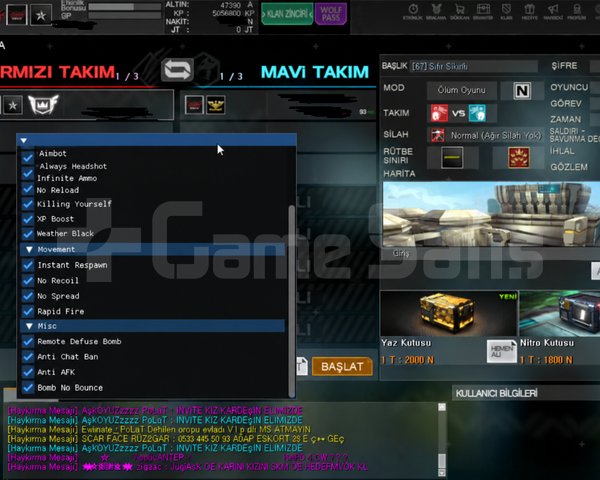Screen dimensions: 600x480
Task: Open the Ölüm Oyunu mode selector
Action: pyautogui.click(x=461, y=90)
